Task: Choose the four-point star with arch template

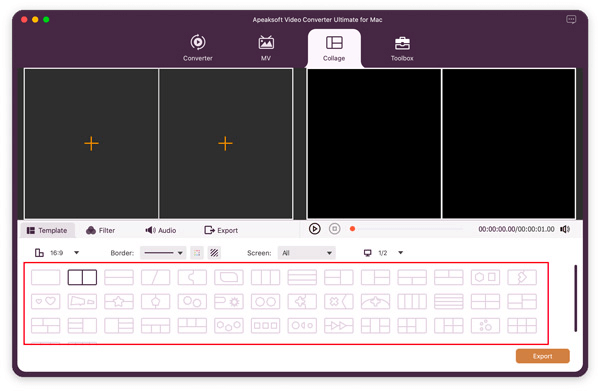Action: (375, 301)
